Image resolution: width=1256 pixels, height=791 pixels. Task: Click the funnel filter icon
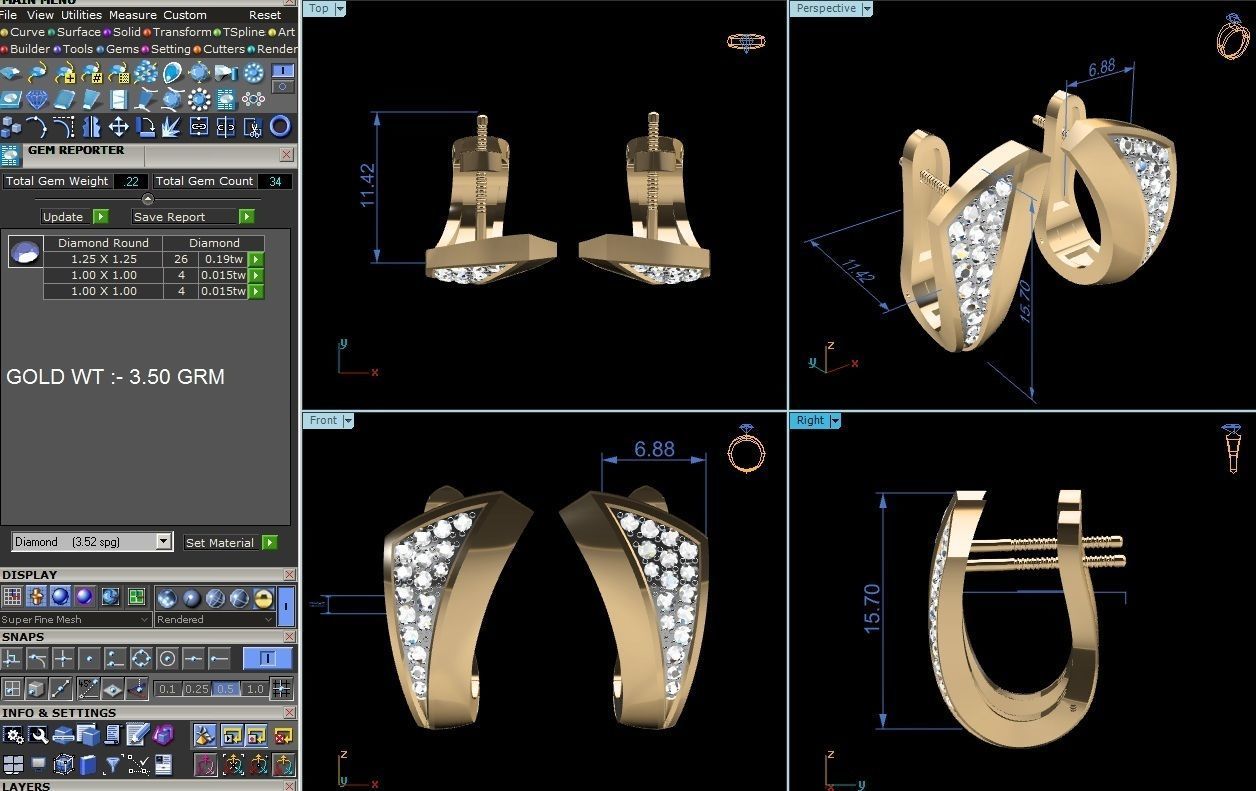pos(112,765)
